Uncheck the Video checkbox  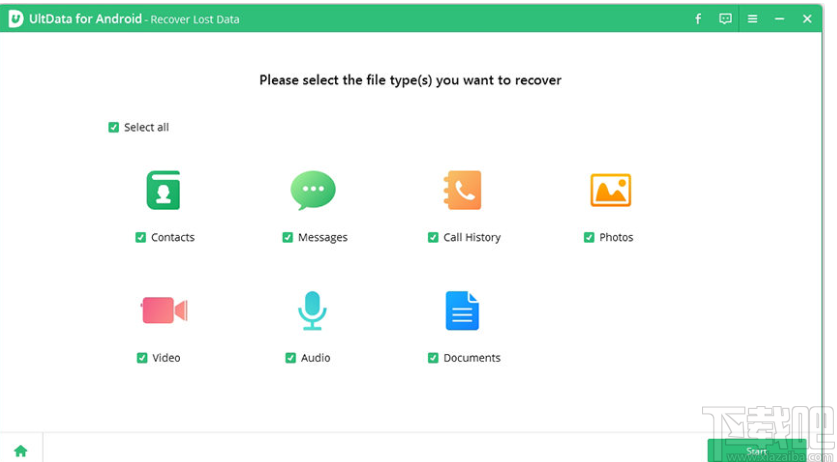142,358
